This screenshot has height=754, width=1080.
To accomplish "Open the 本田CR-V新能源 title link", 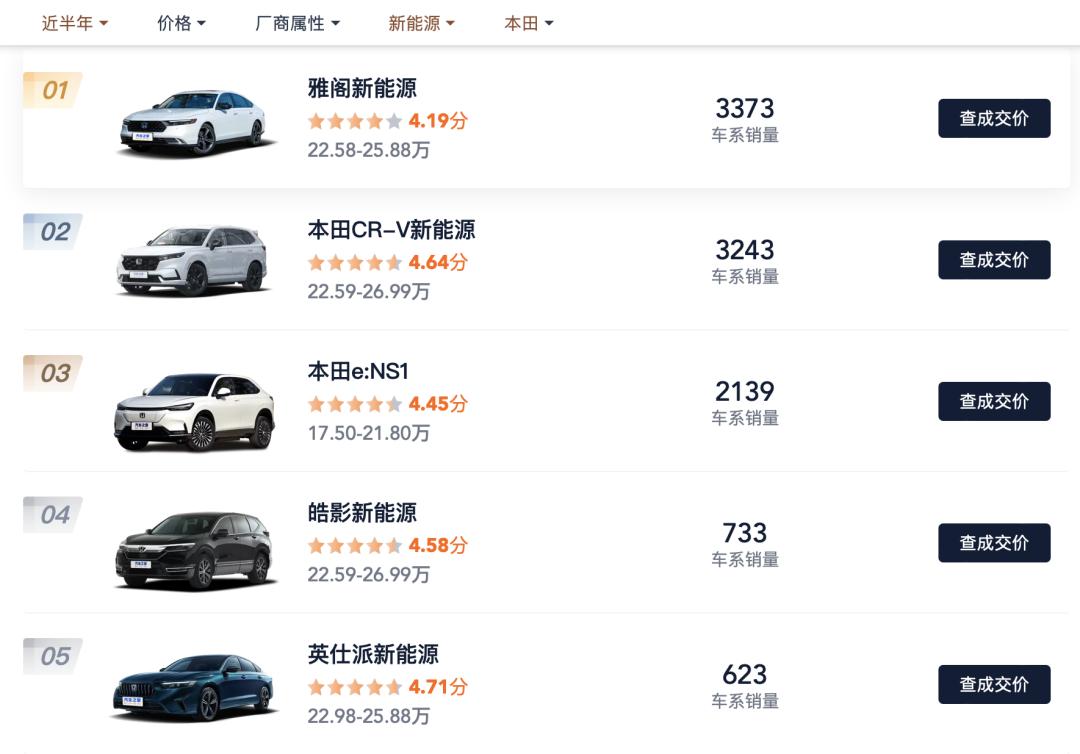I will pyautogui.click(x=391, y=230).
